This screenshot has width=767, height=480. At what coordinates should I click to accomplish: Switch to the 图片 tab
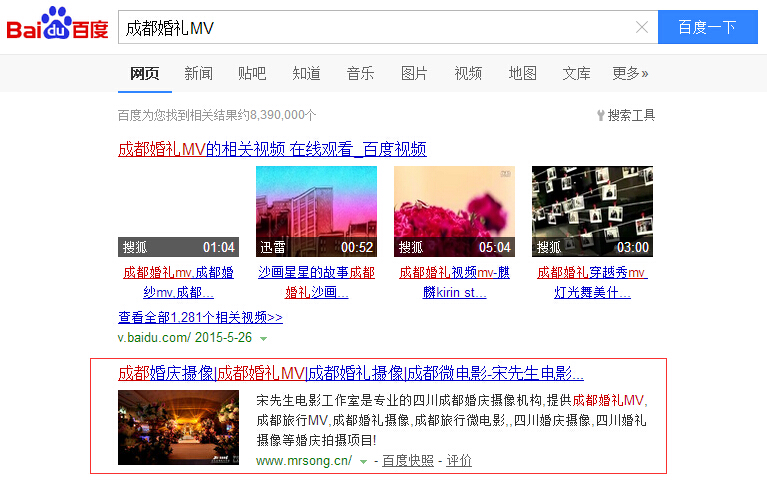point(414,73)
